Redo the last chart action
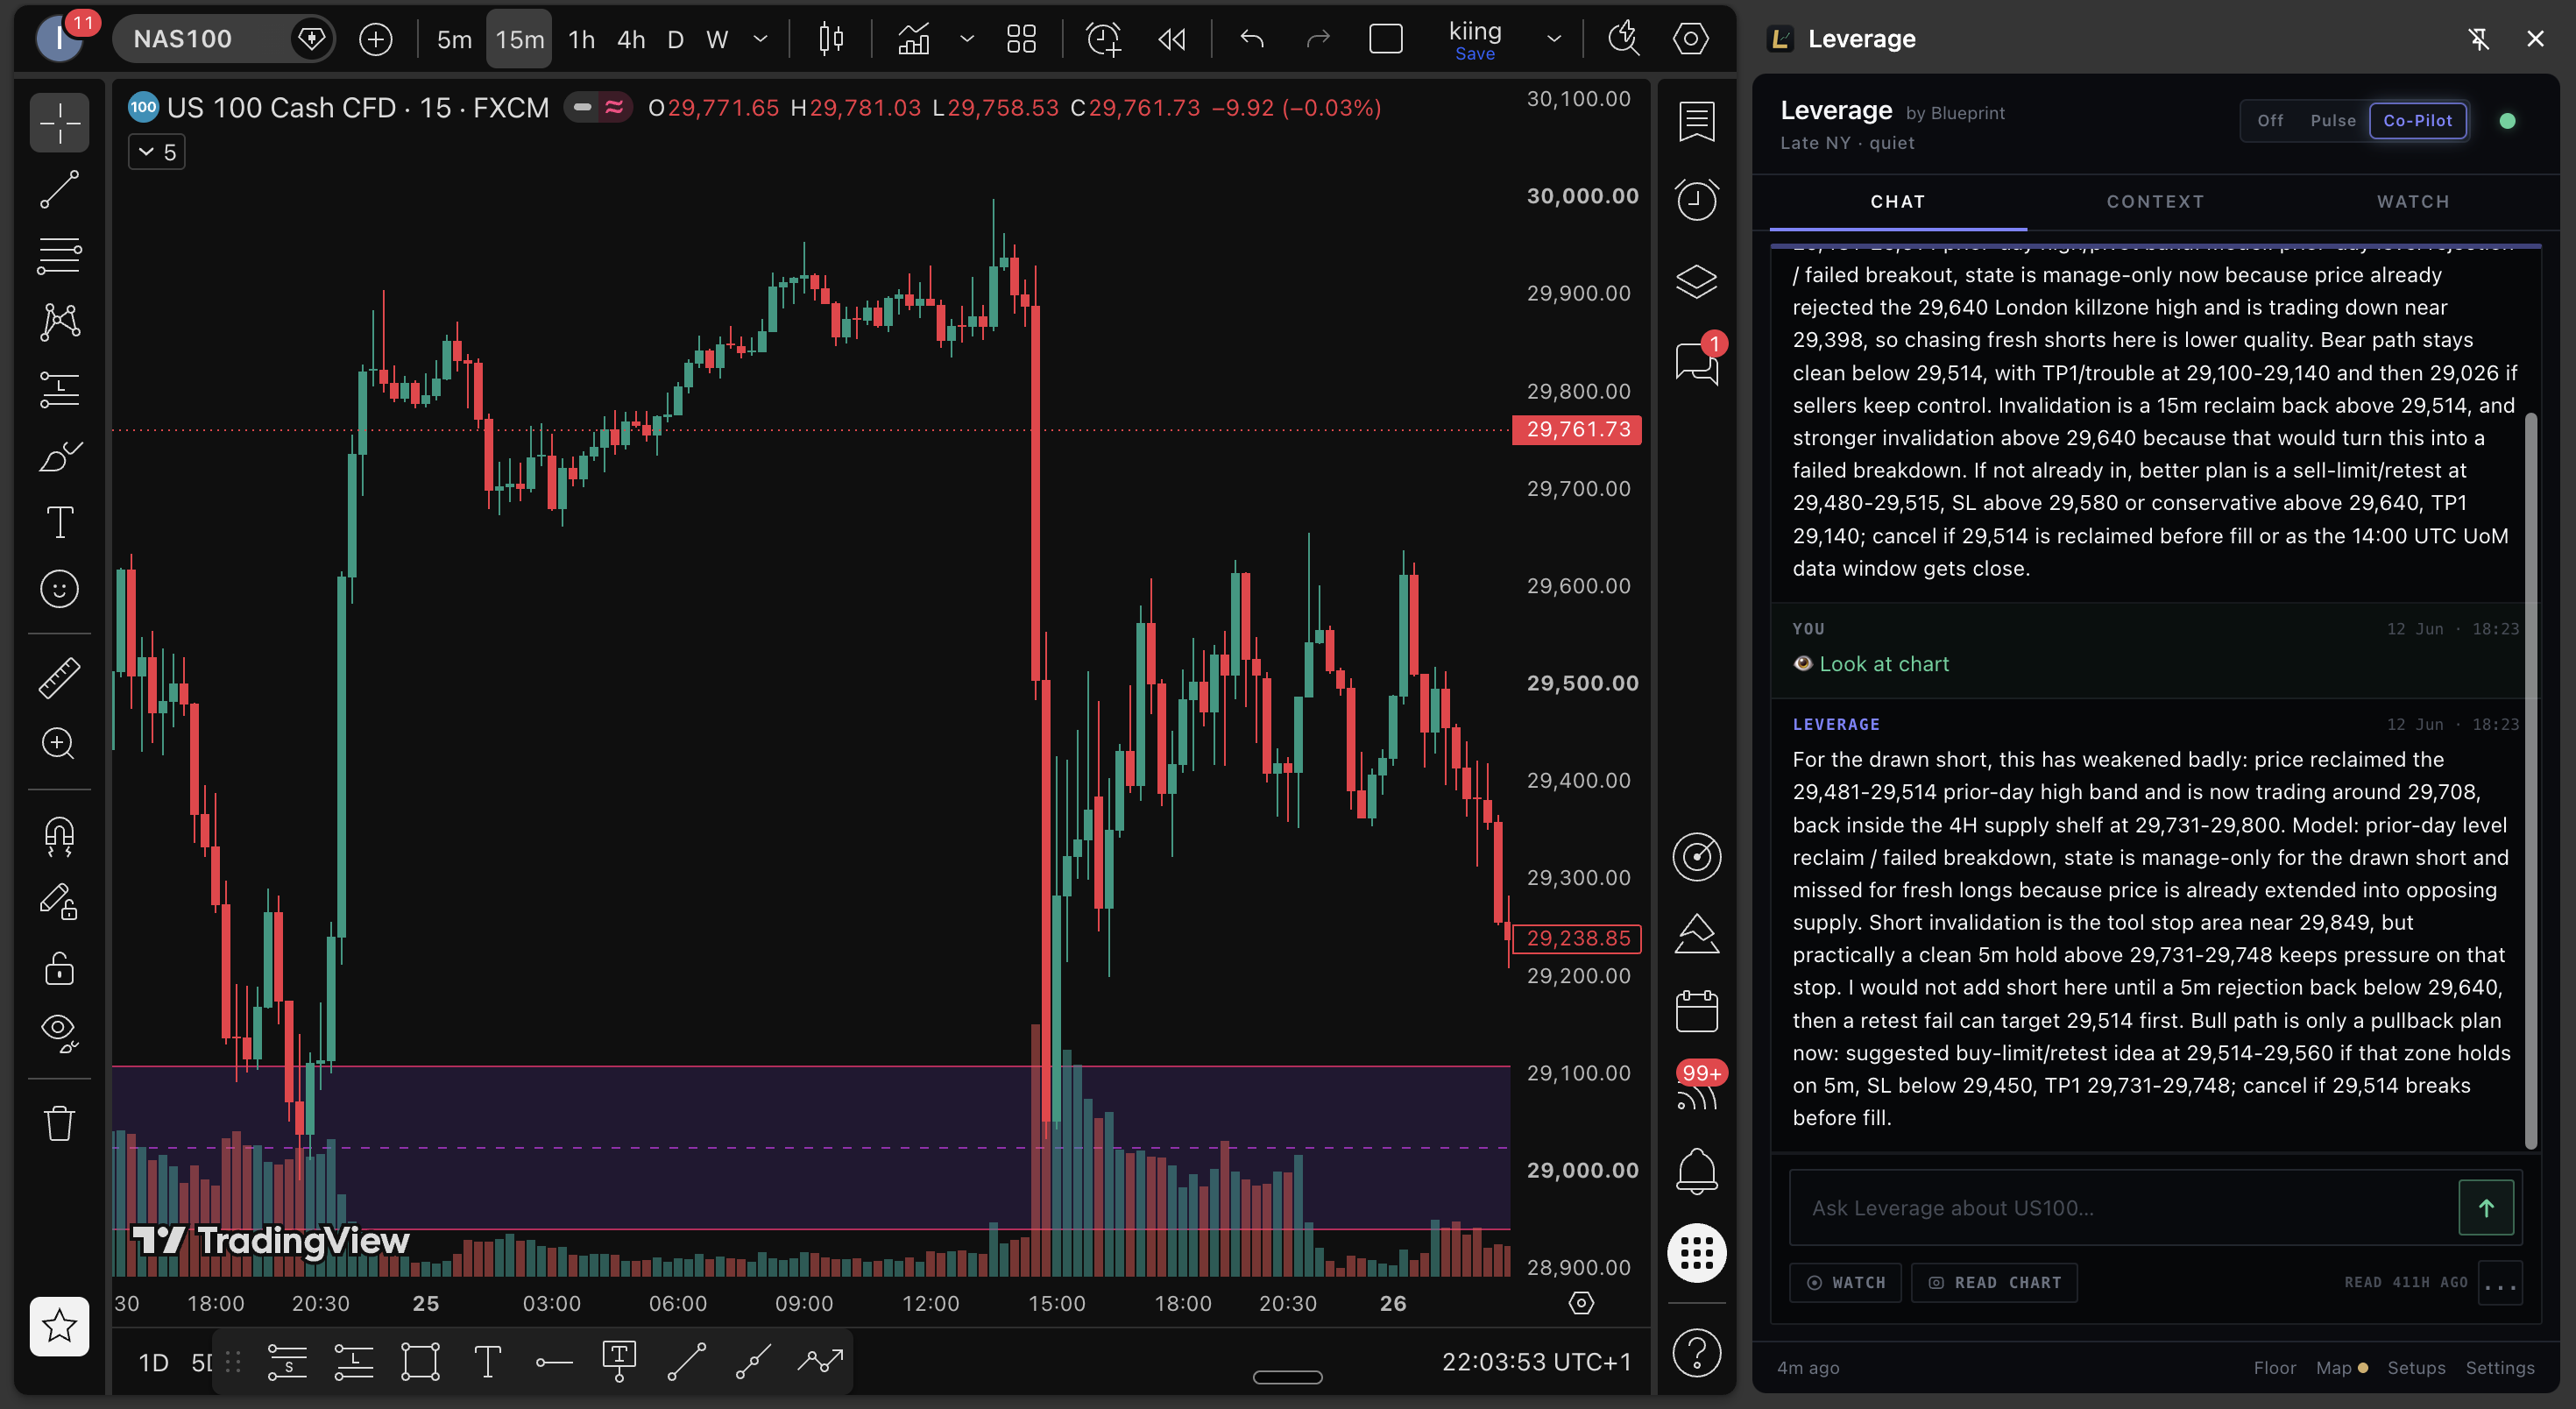This screenshot has height=1409, width=2576. point(1318,40)
